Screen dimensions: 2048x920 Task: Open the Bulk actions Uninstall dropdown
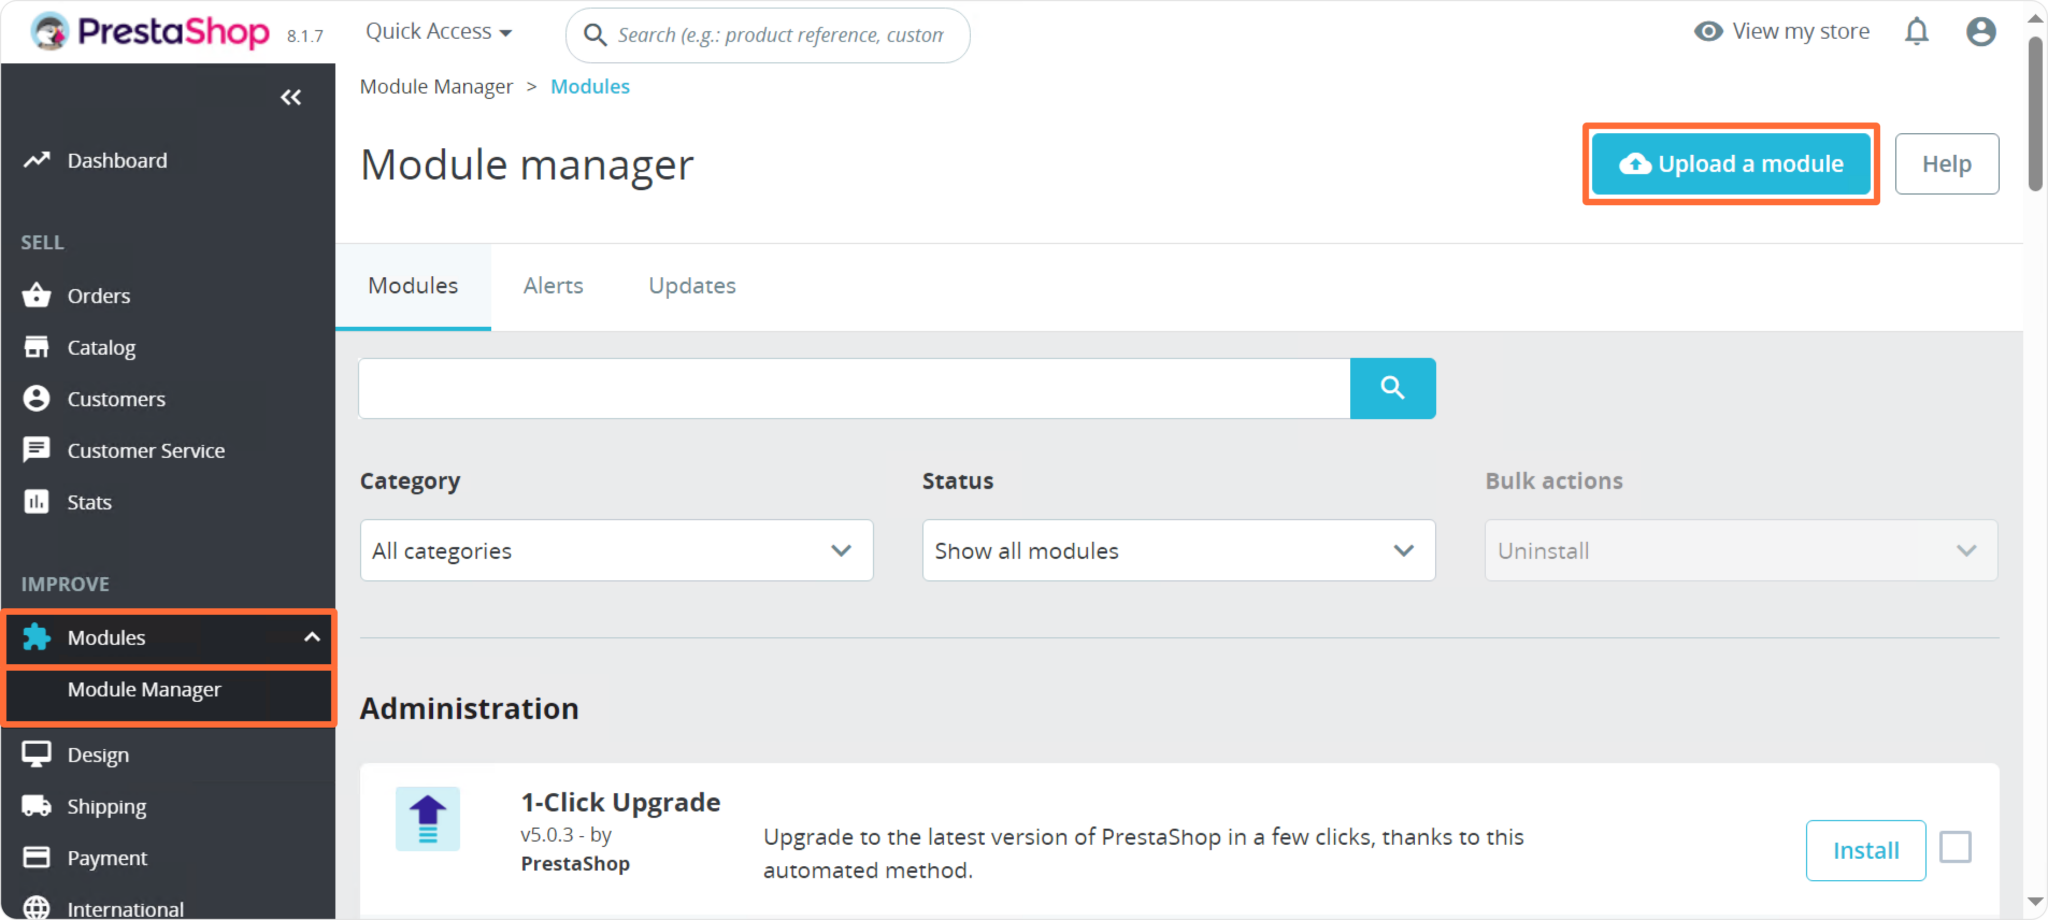coord(1740,550)
